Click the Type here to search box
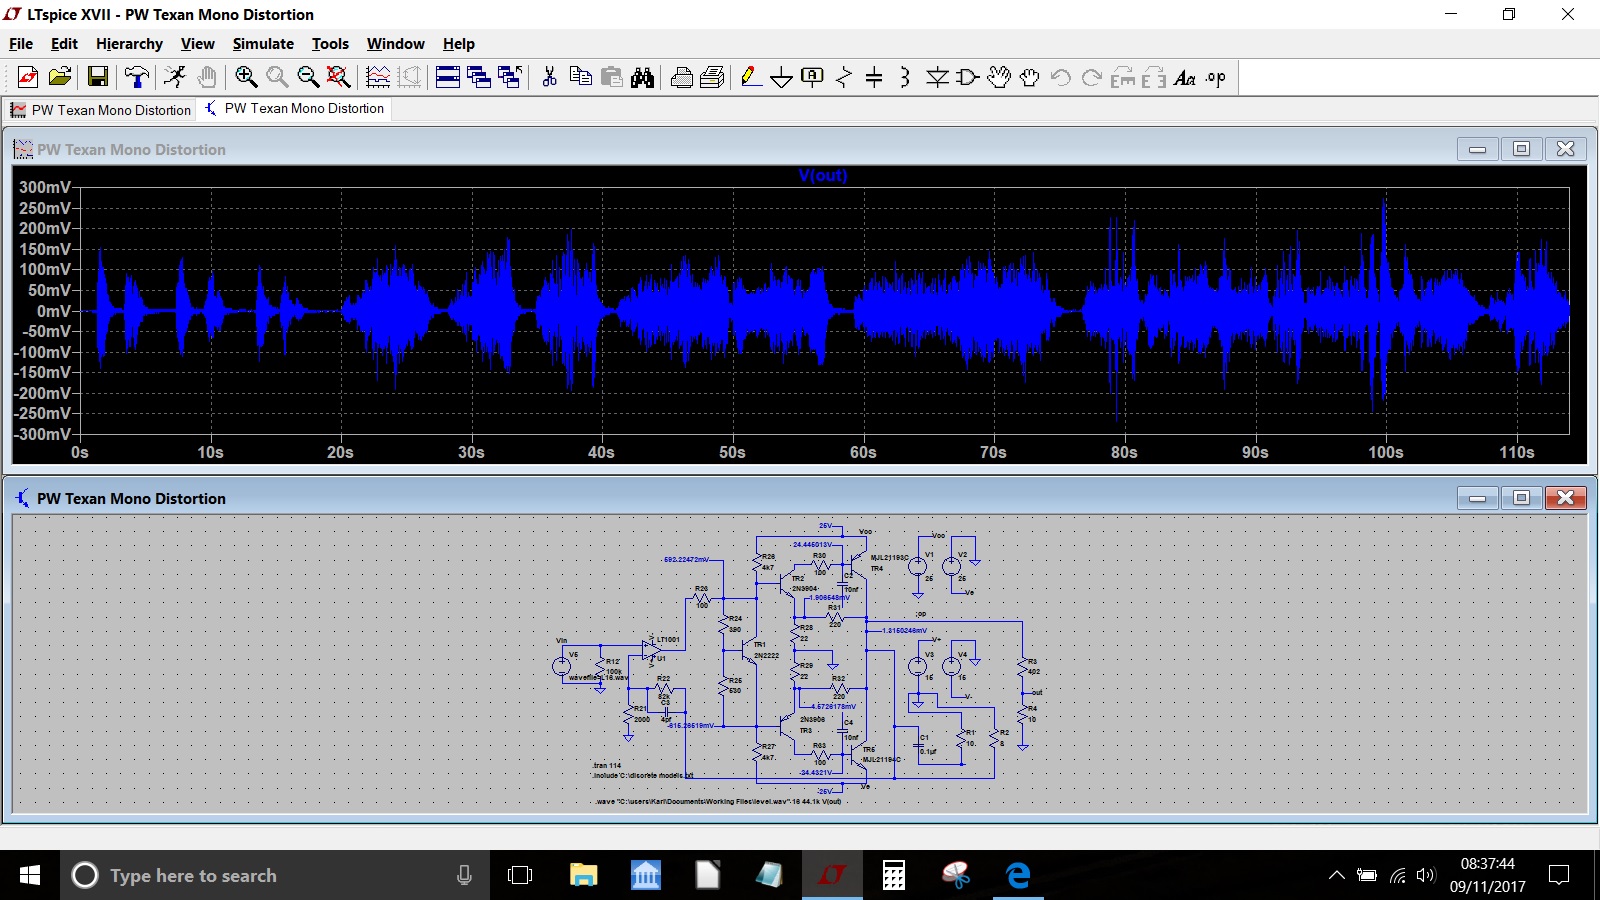 click(275, 875)
